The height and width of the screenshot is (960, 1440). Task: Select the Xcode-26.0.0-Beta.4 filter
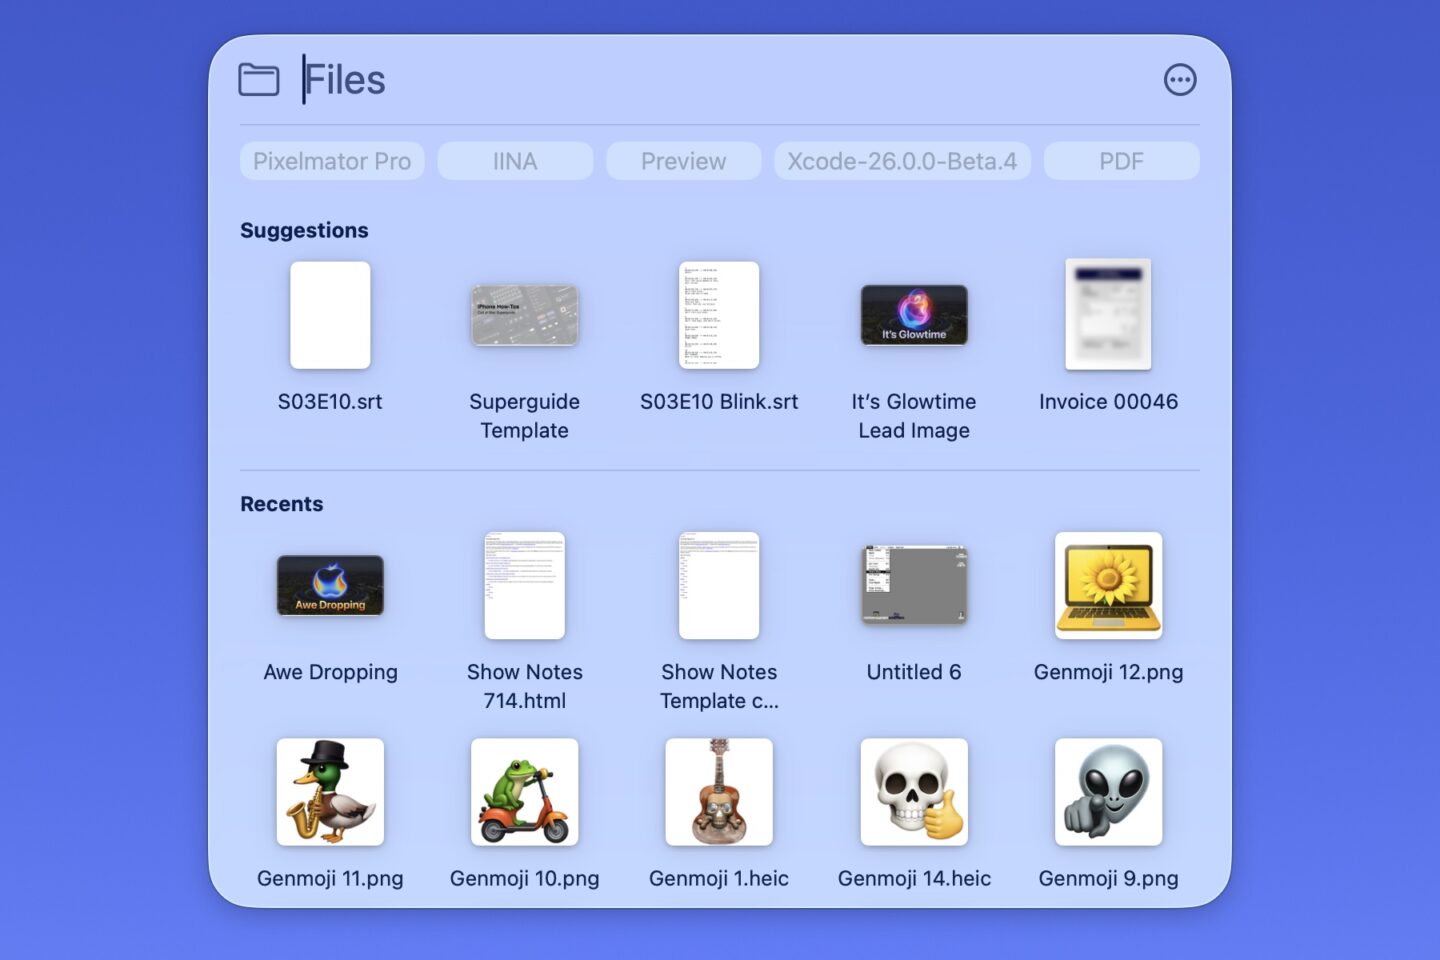click(x=901, y=160)
